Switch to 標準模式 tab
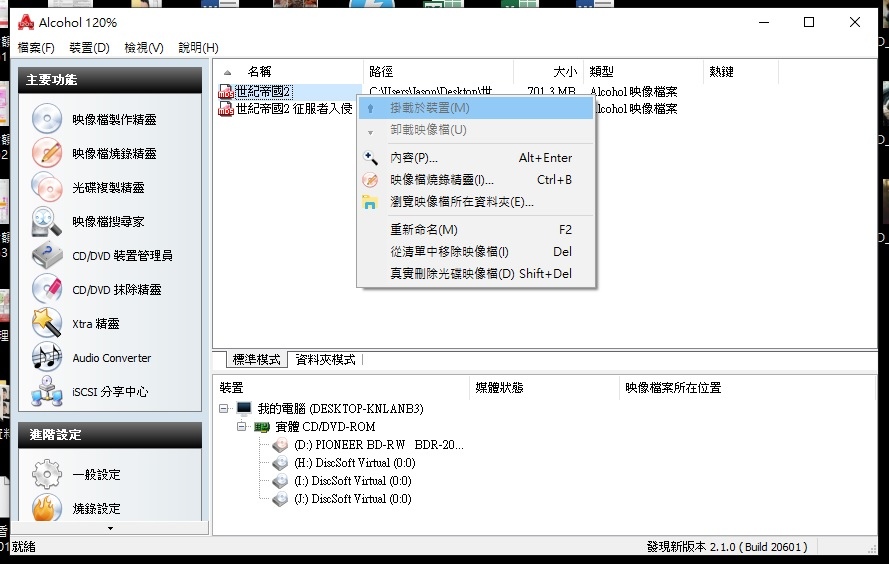The height and width of the screenshot is (564, 889). (x=256, y=360)
